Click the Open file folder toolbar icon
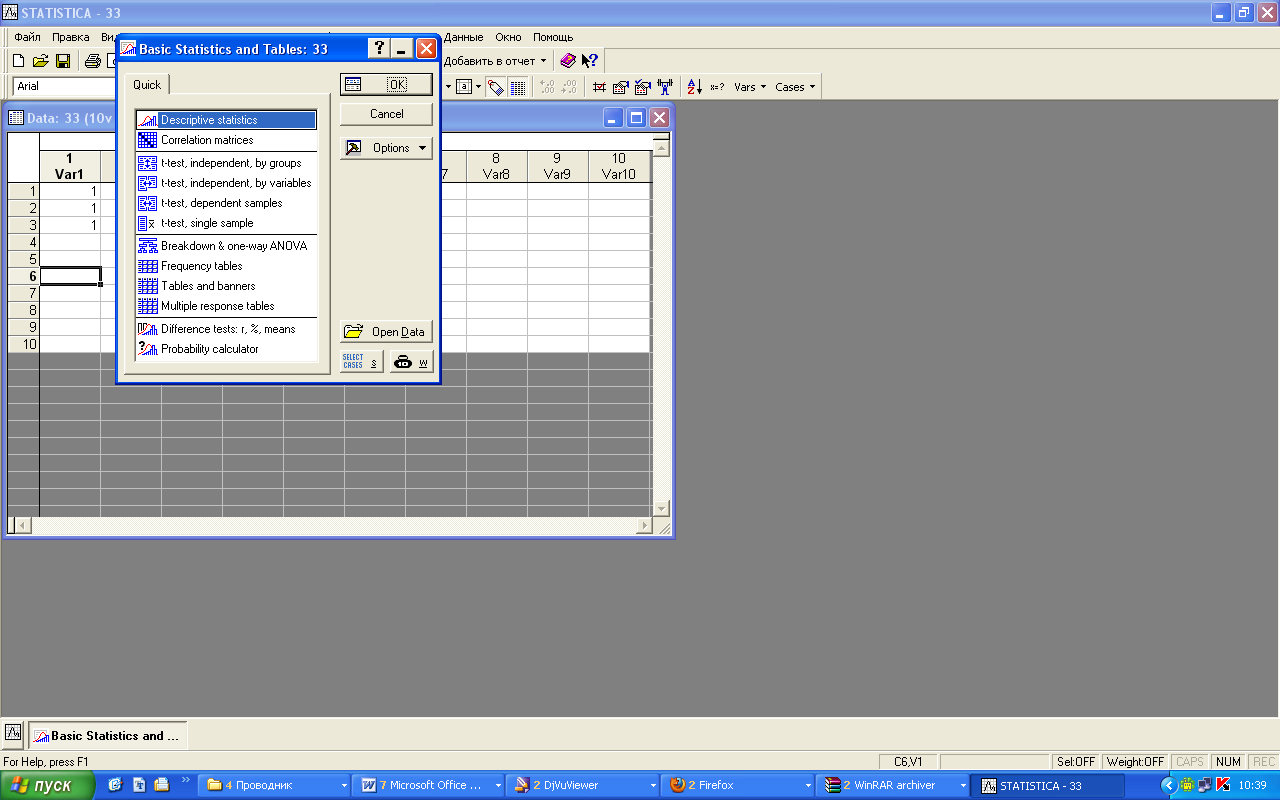The height and width of the screenshot is (800, 1280). (40, 61)
